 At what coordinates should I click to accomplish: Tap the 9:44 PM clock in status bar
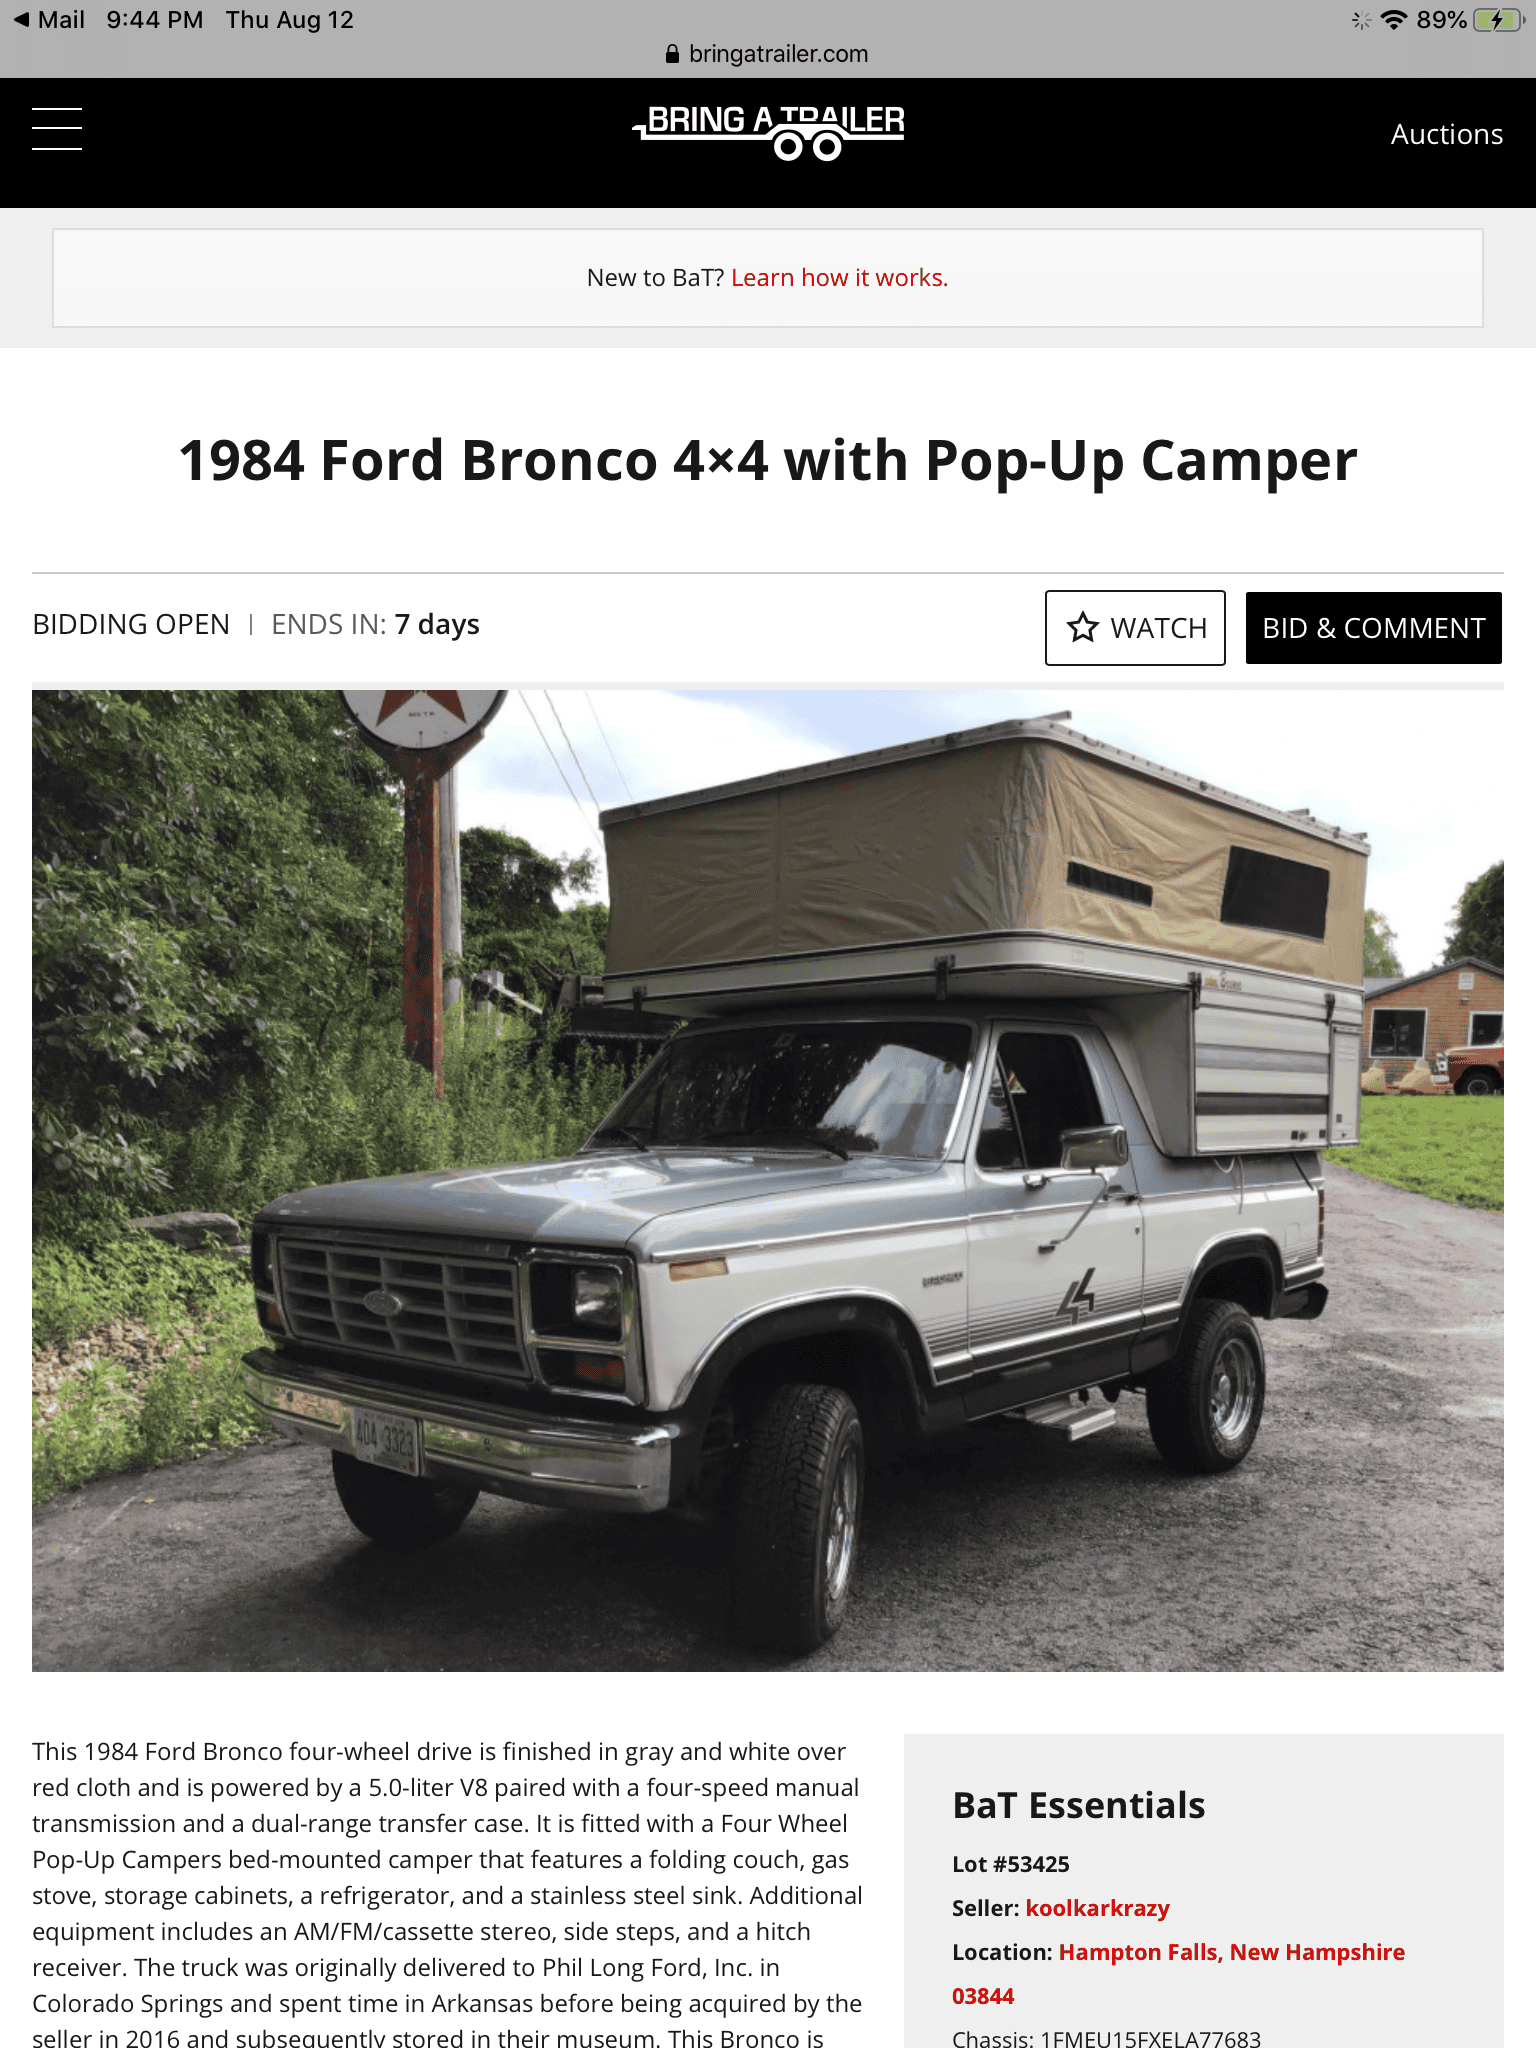[154, 20]
